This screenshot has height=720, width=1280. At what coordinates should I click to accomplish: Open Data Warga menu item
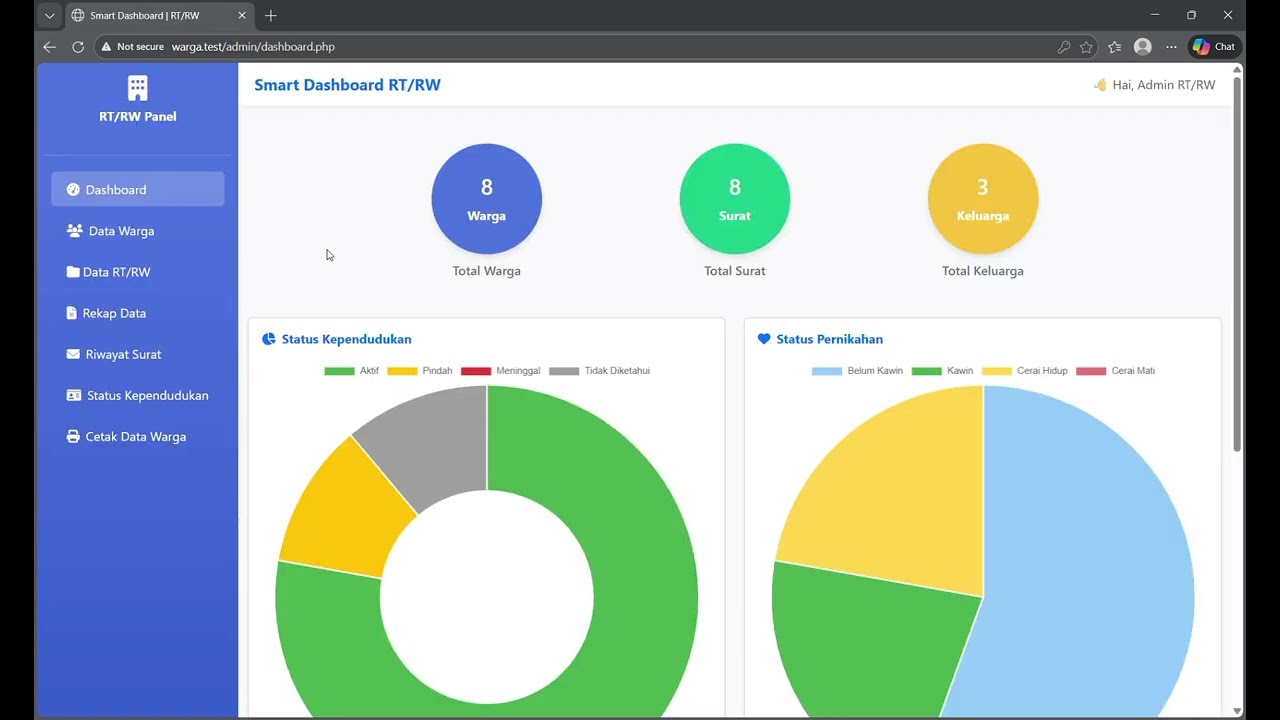[138, 231]
